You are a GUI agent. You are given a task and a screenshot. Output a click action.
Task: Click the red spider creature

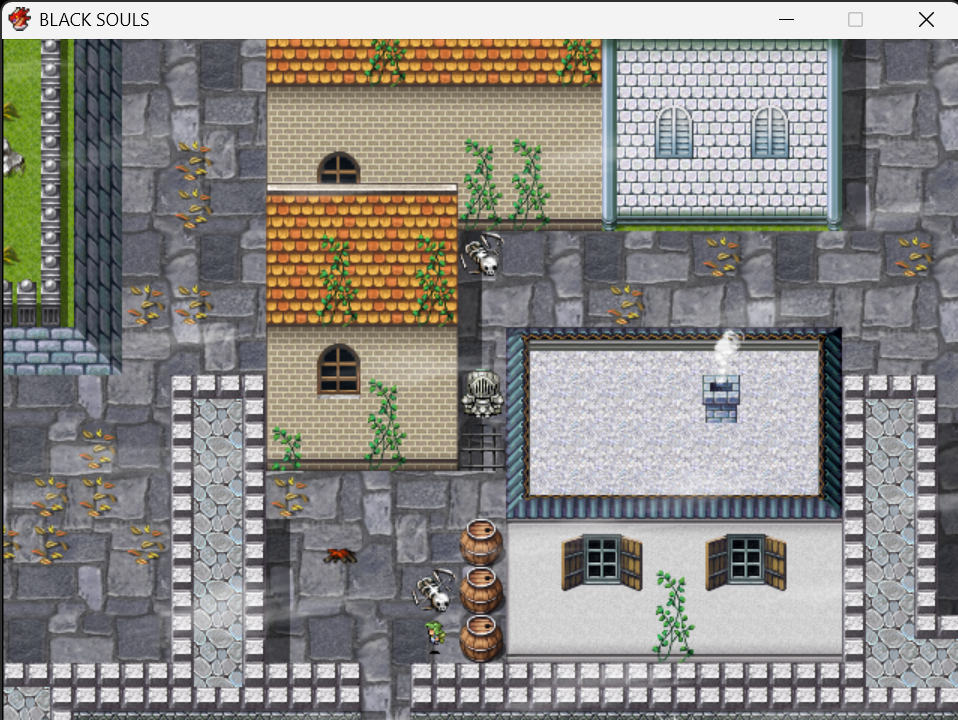point(340,556)
